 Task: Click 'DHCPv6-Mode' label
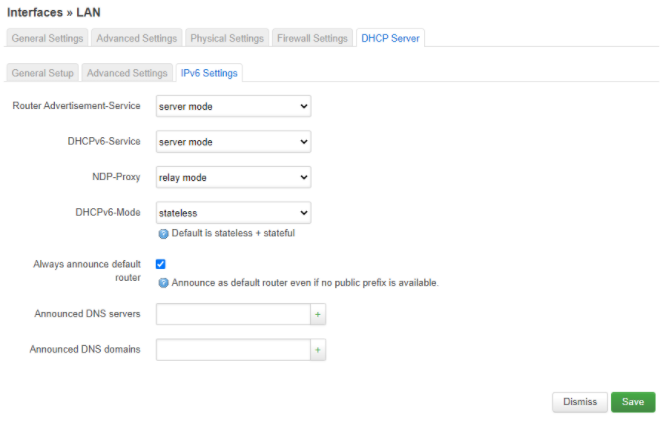[x=108, y=212]
